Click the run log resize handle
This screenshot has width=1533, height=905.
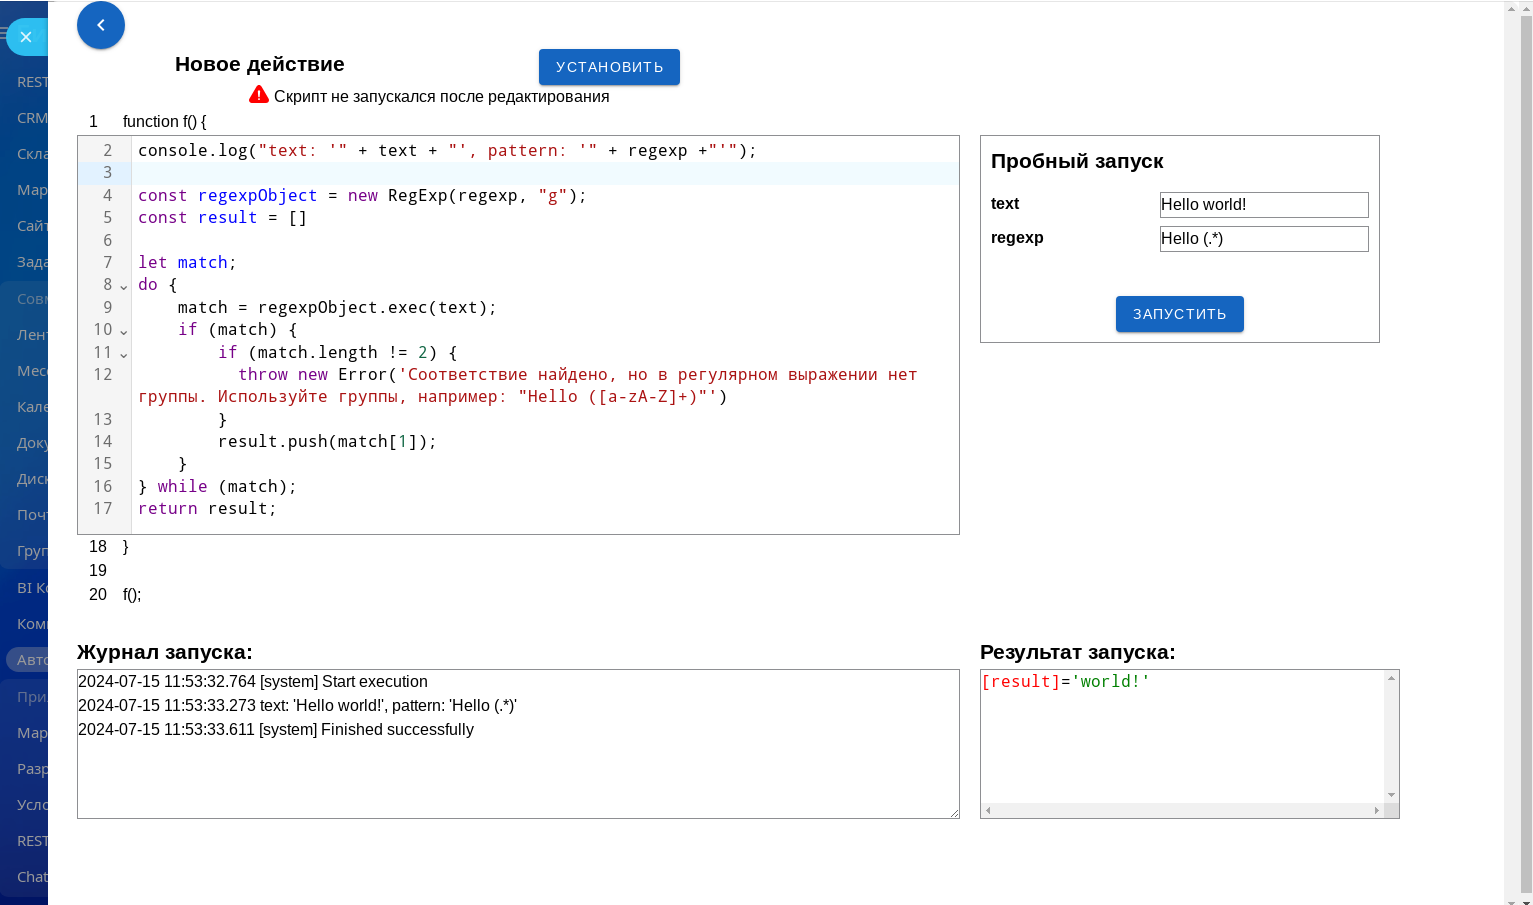coord(954,813)
